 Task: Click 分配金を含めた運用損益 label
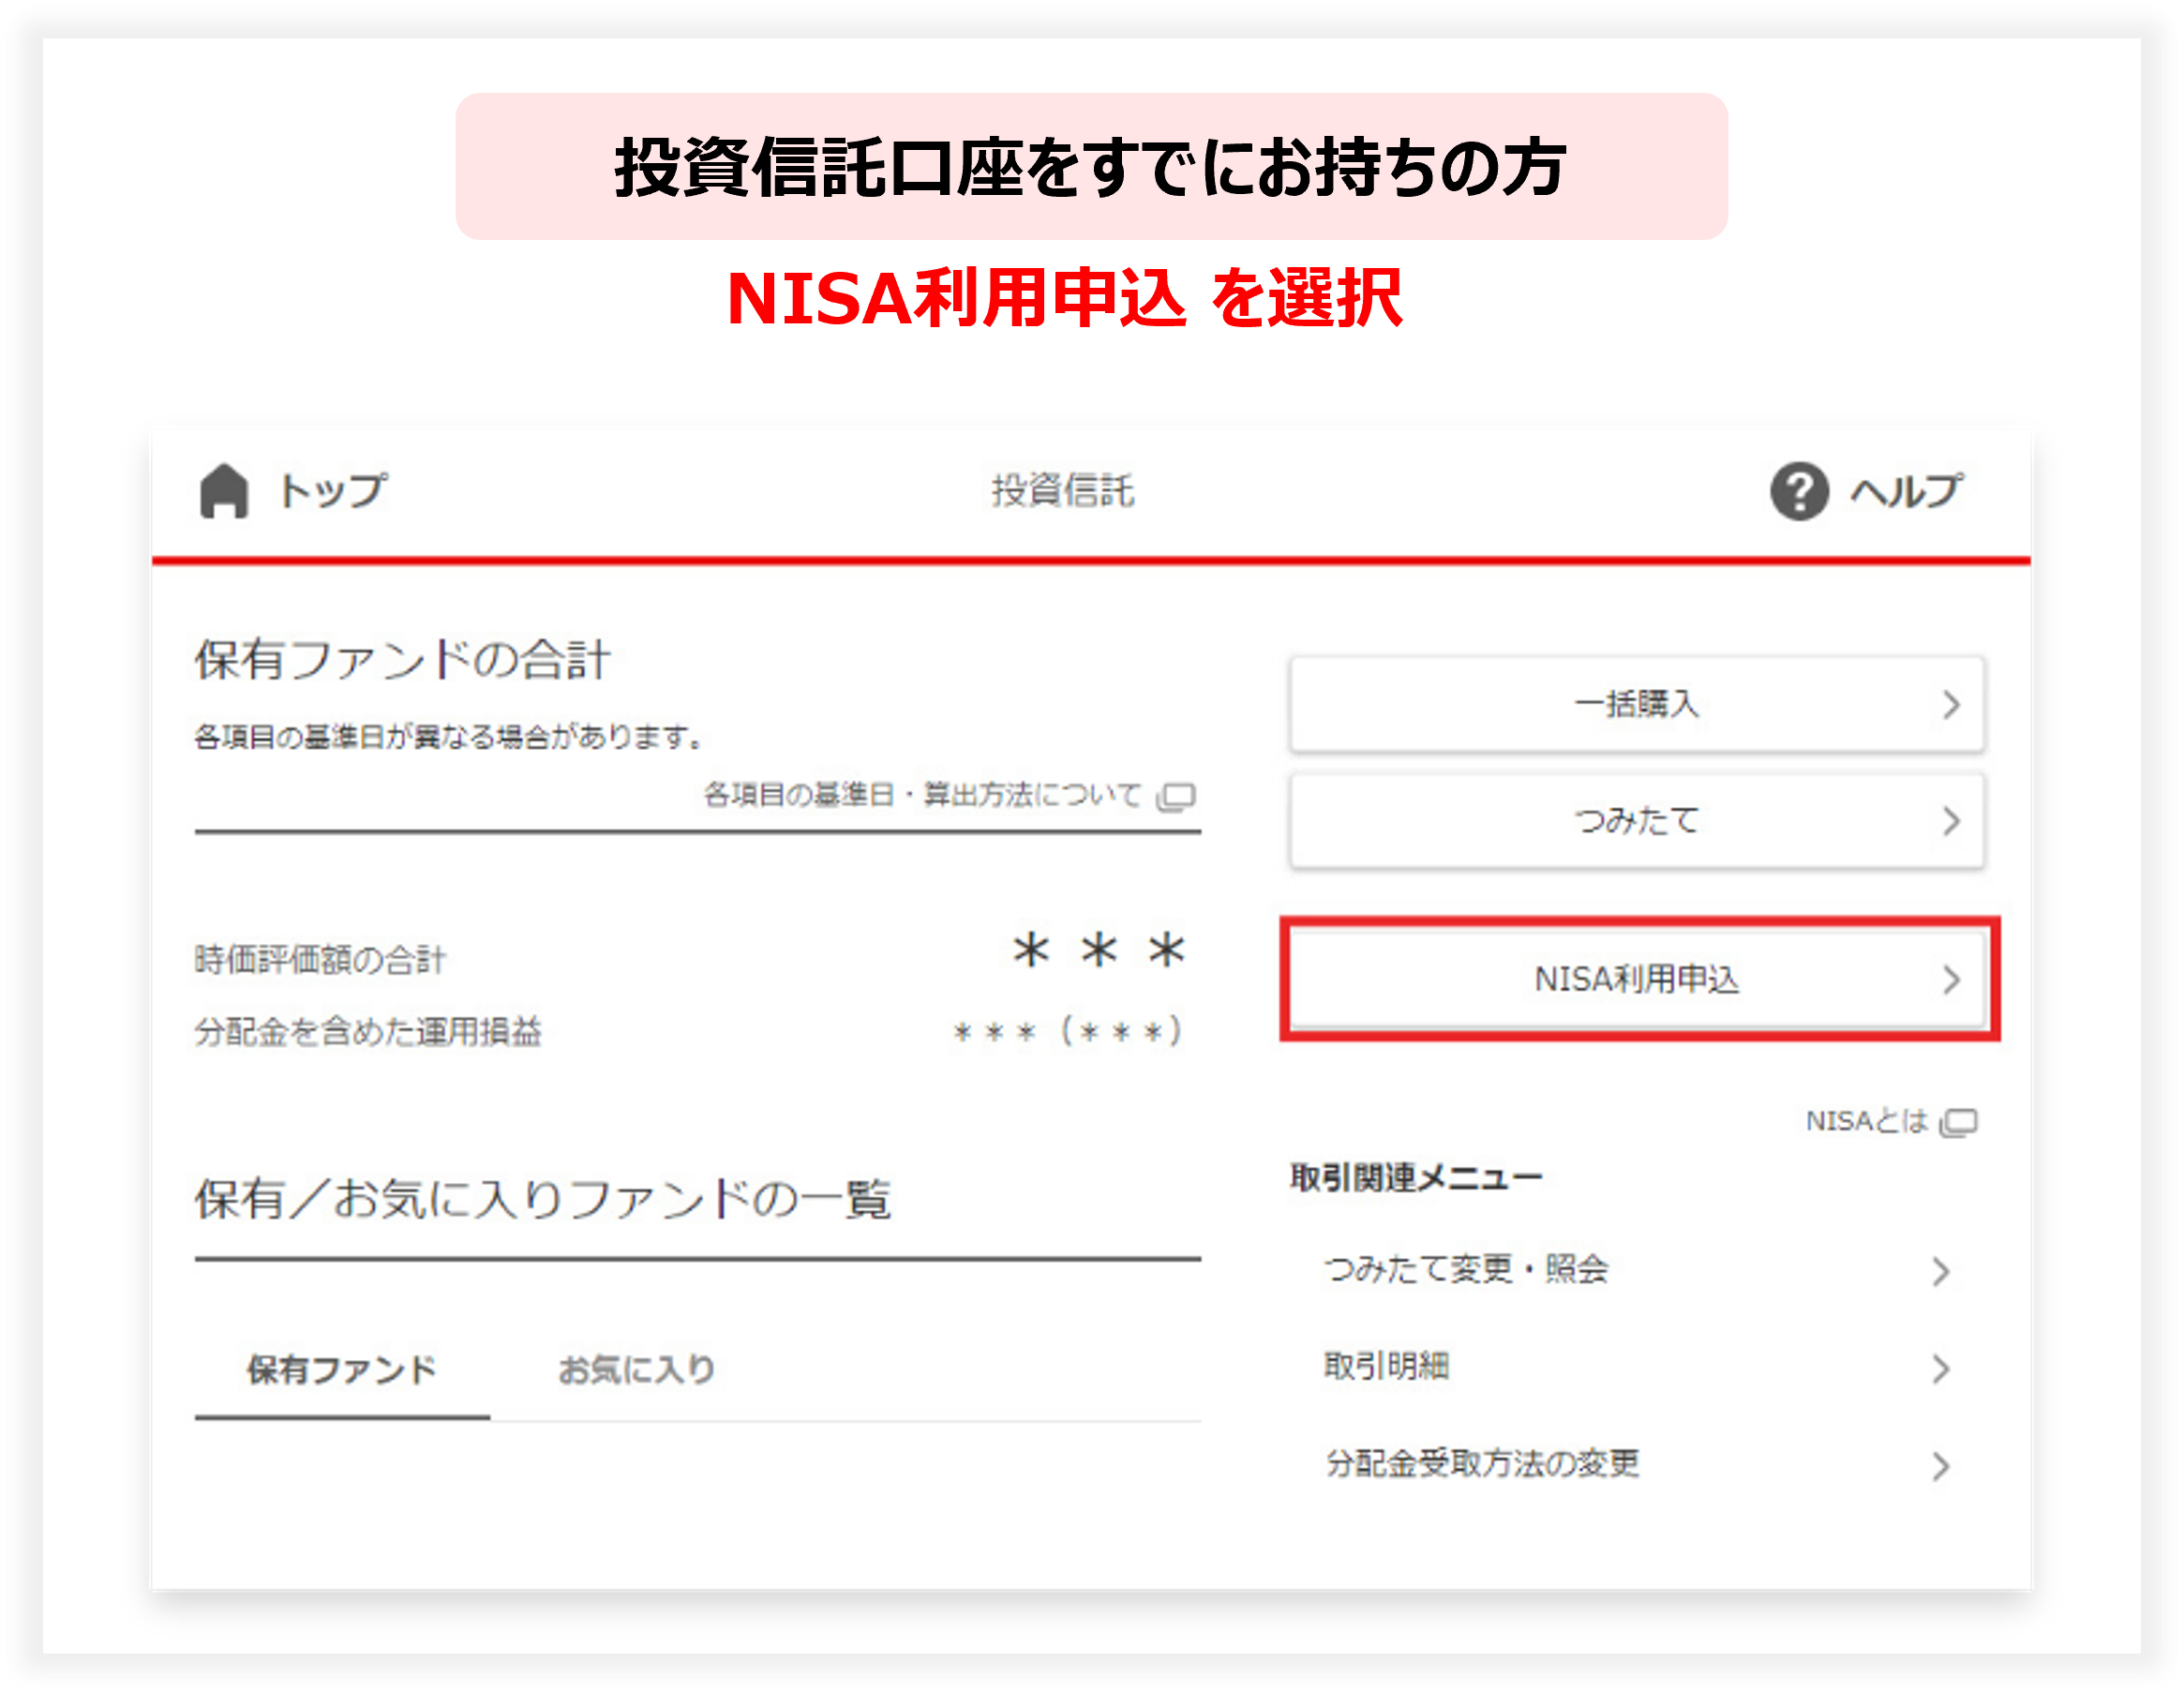coord(368,1031)
